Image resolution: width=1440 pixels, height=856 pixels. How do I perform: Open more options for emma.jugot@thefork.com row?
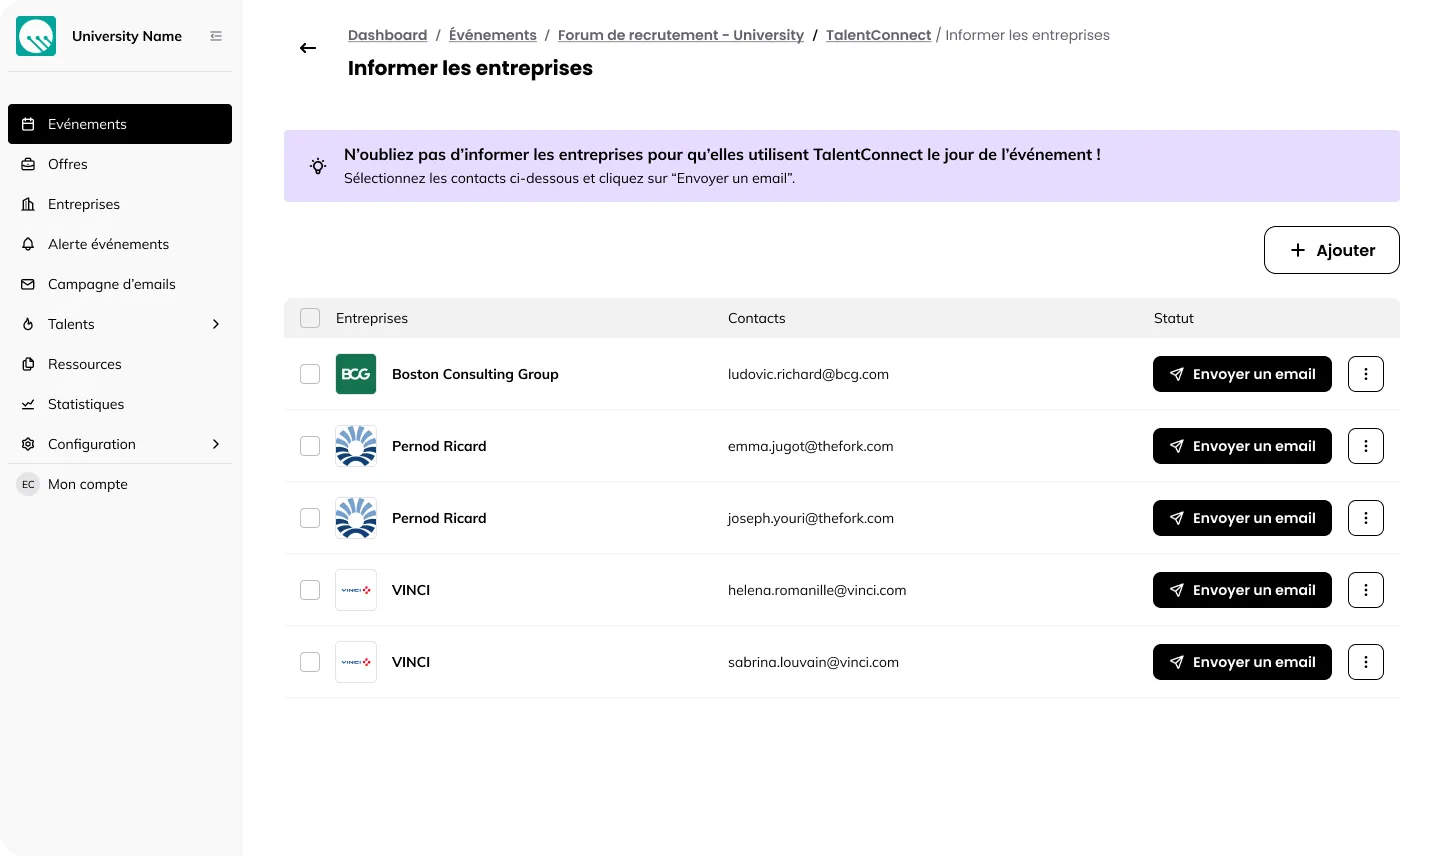(x=1366, y=446)
